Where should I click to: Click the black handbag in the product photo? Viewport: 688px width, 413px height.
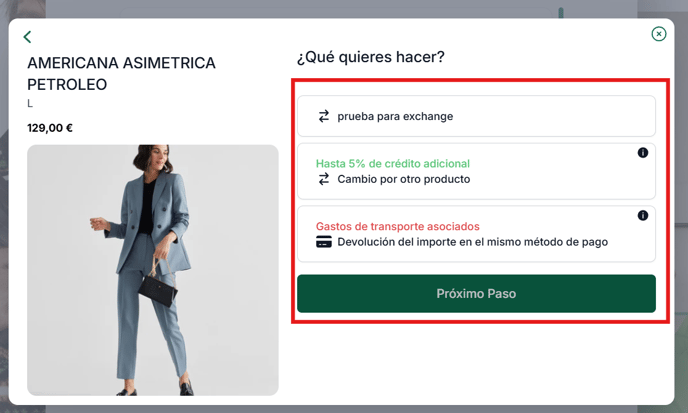tap(158, 290)
